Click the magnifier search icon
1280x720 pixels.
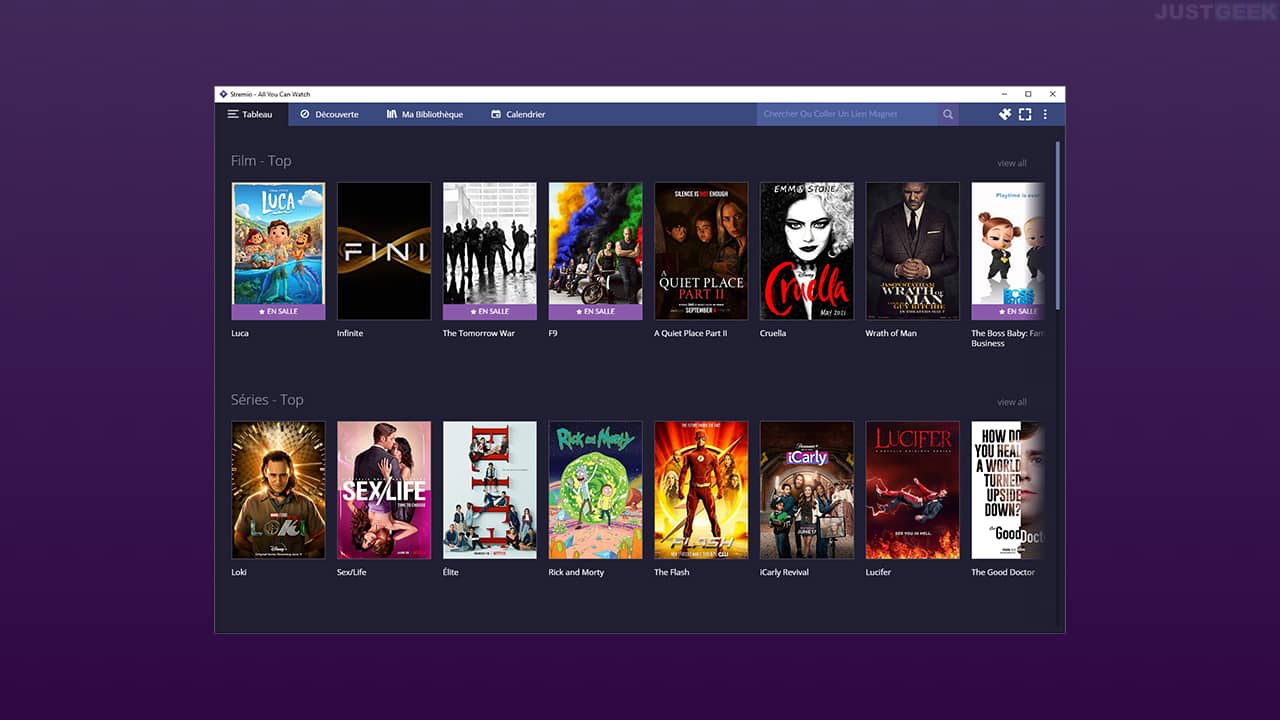[x=948, y=114]
